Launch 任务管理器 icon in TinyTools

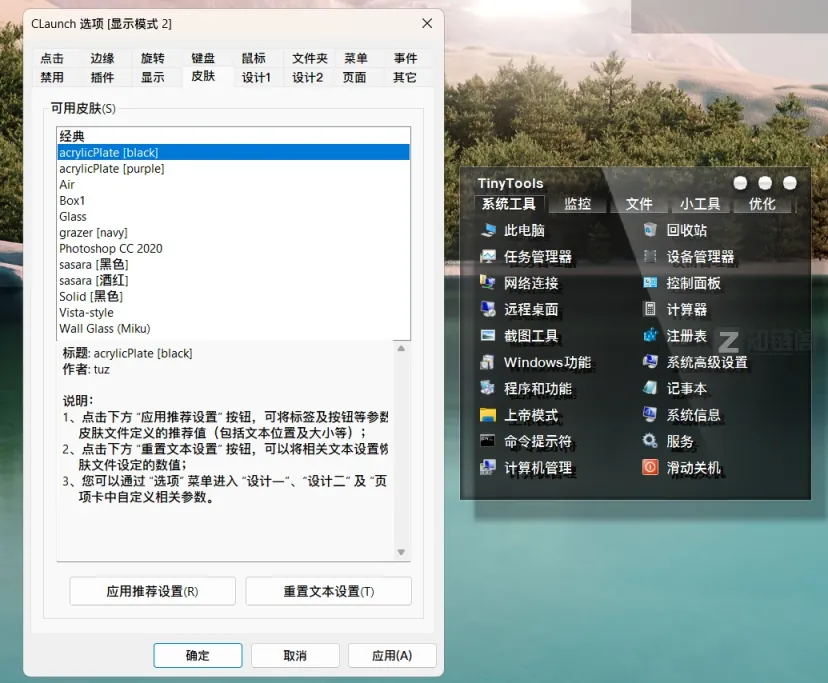click(488, 256)
